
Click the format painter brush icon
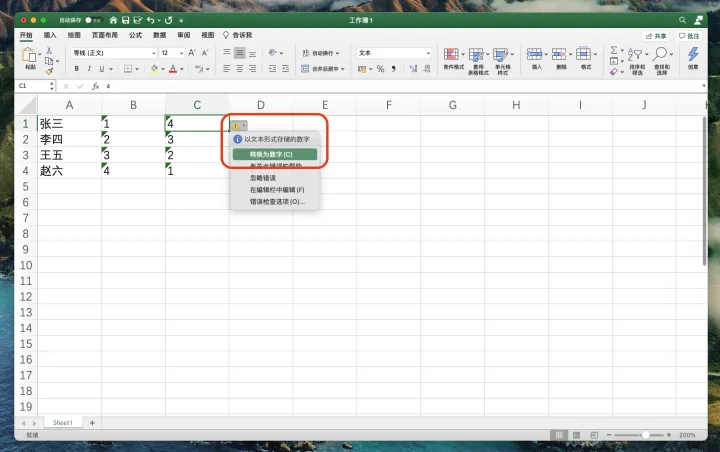coord(50,70)
